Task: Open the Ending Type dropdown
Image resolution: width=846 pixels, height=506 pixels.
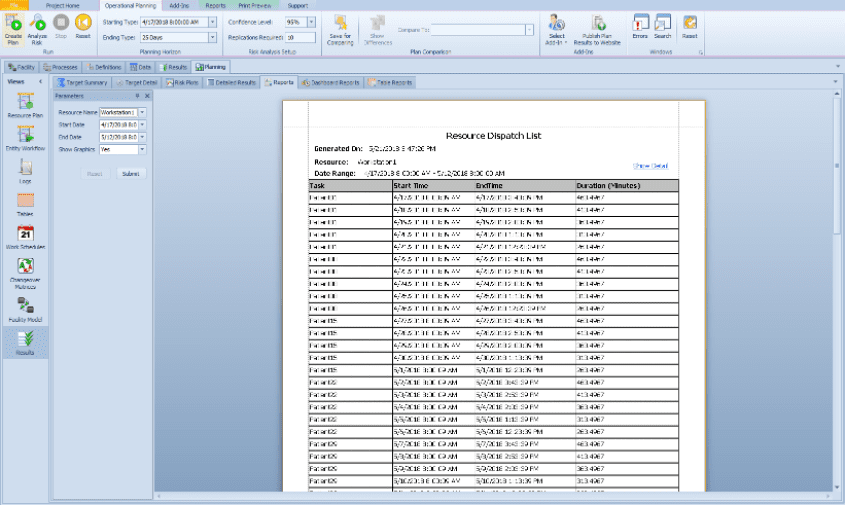Action: click(x=213, y=37)
